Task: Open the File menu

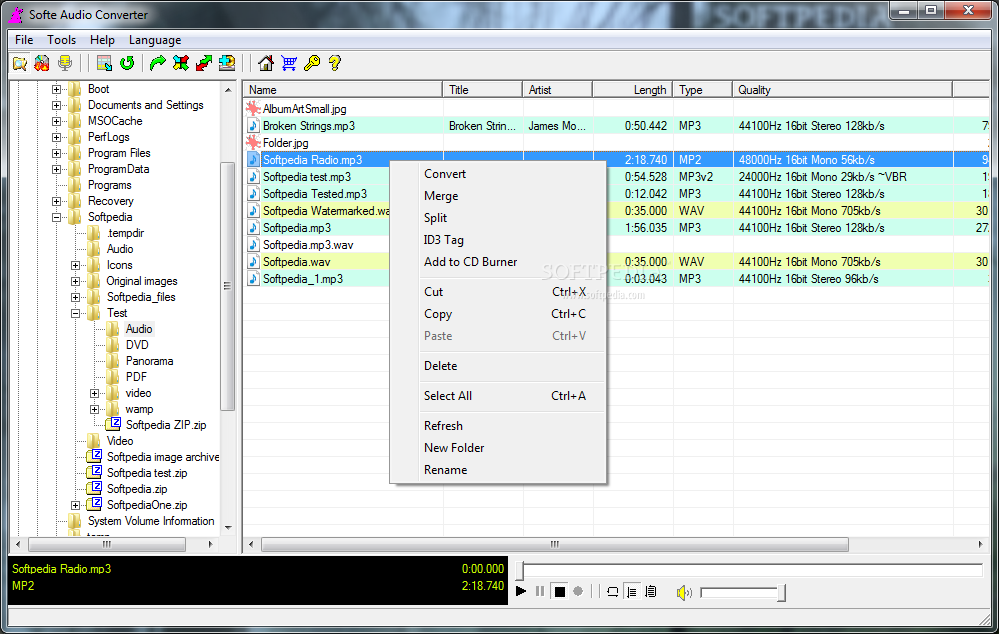Action: pyautogui.click(x=24, y=40)
